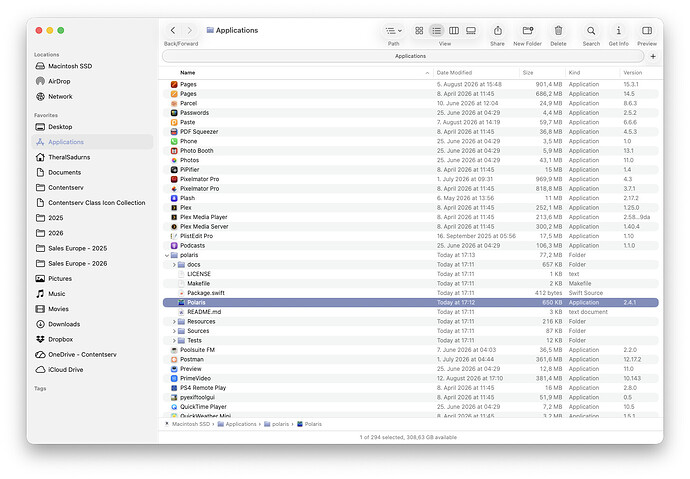Expand the Resources folder
Viewport: 690px width, 479px height.
(174, 322)
